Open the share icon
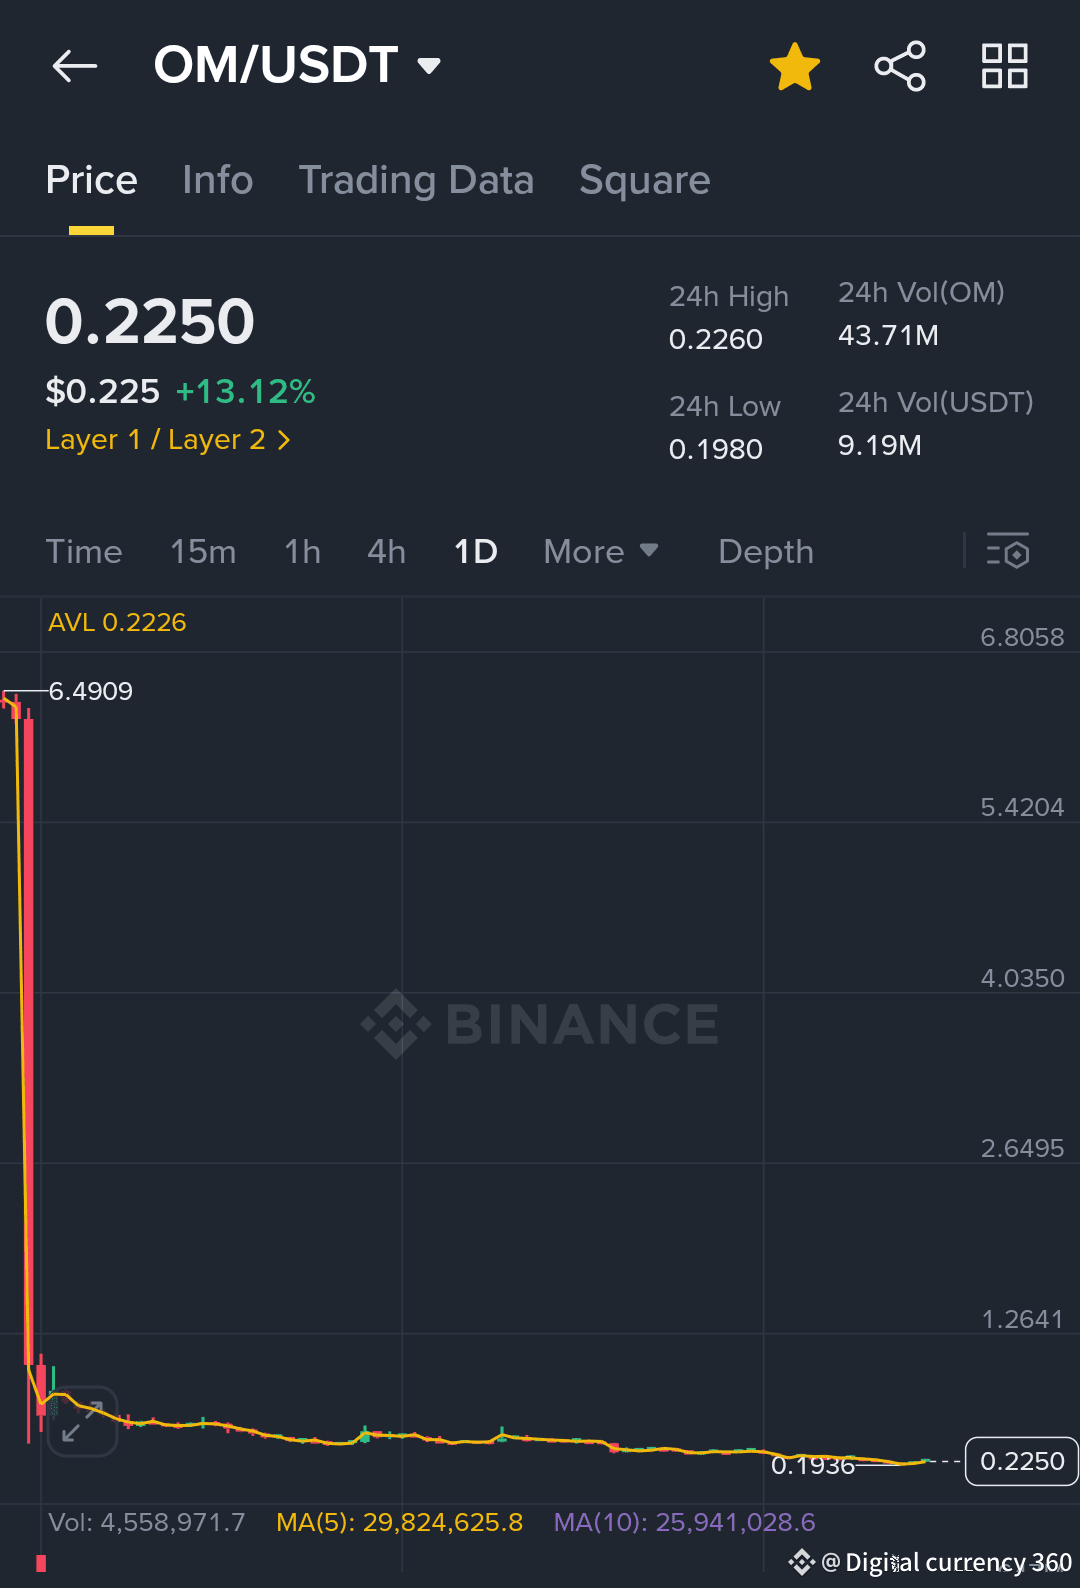This screenshot has height=1588, width=1080. click(x=900, y=66)
